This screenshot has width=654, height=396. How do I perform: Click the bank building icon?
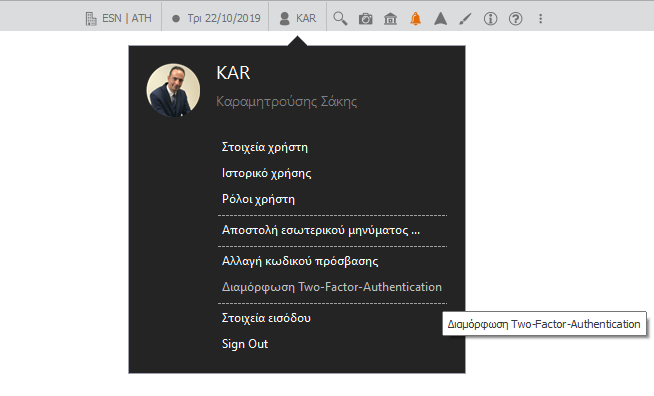pyautogui.click(x=390, y=19)
